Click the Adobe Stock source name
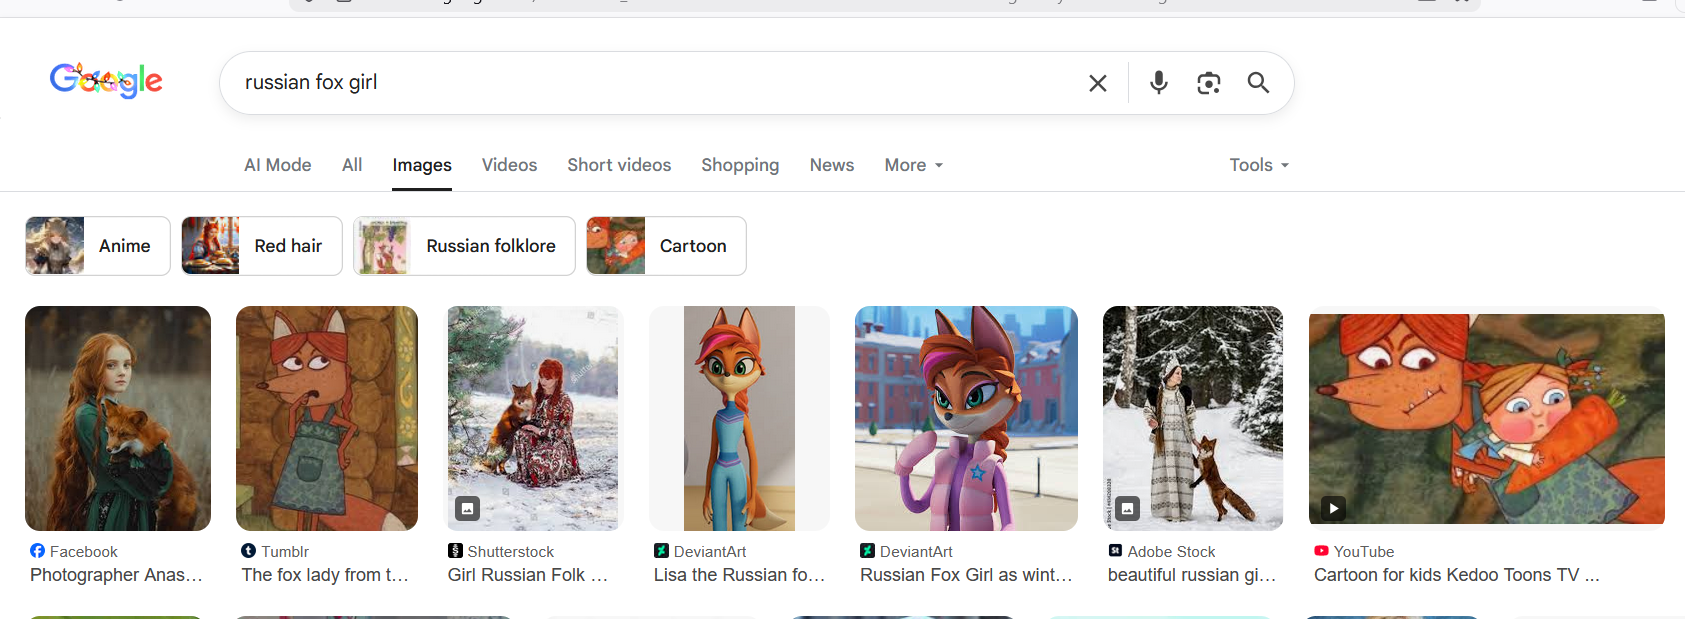Screen dimensions: 1685x619 [1172, 552]
